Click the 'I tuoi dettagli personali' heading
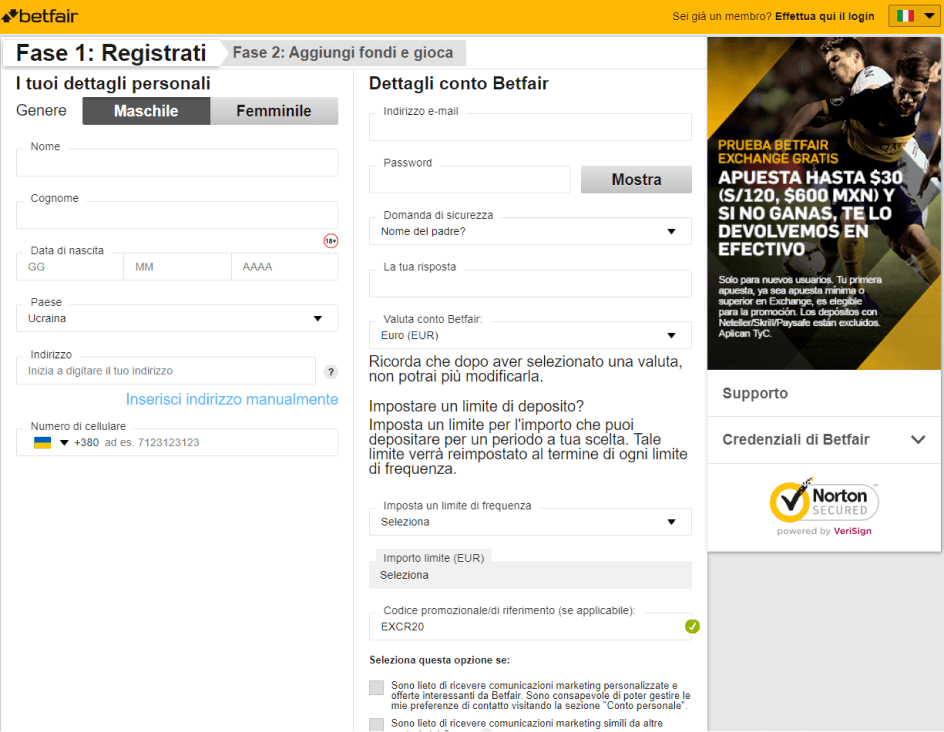944x732 pixels. (x=113, y=83)
